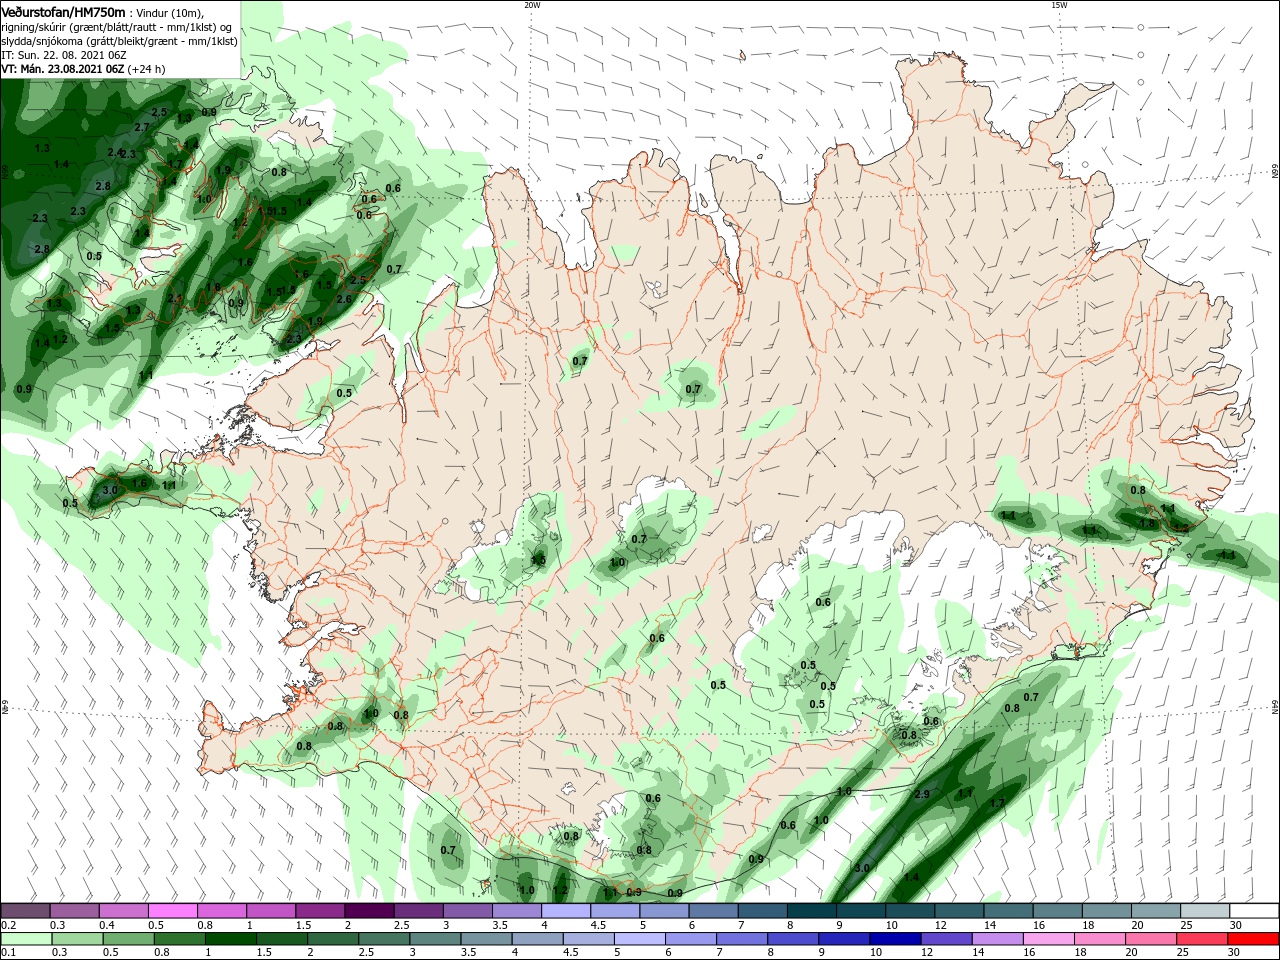Click the Veðurstofan/HM750m title text
Viewport: 1280px width, 960px height.
tap(63, 12)
